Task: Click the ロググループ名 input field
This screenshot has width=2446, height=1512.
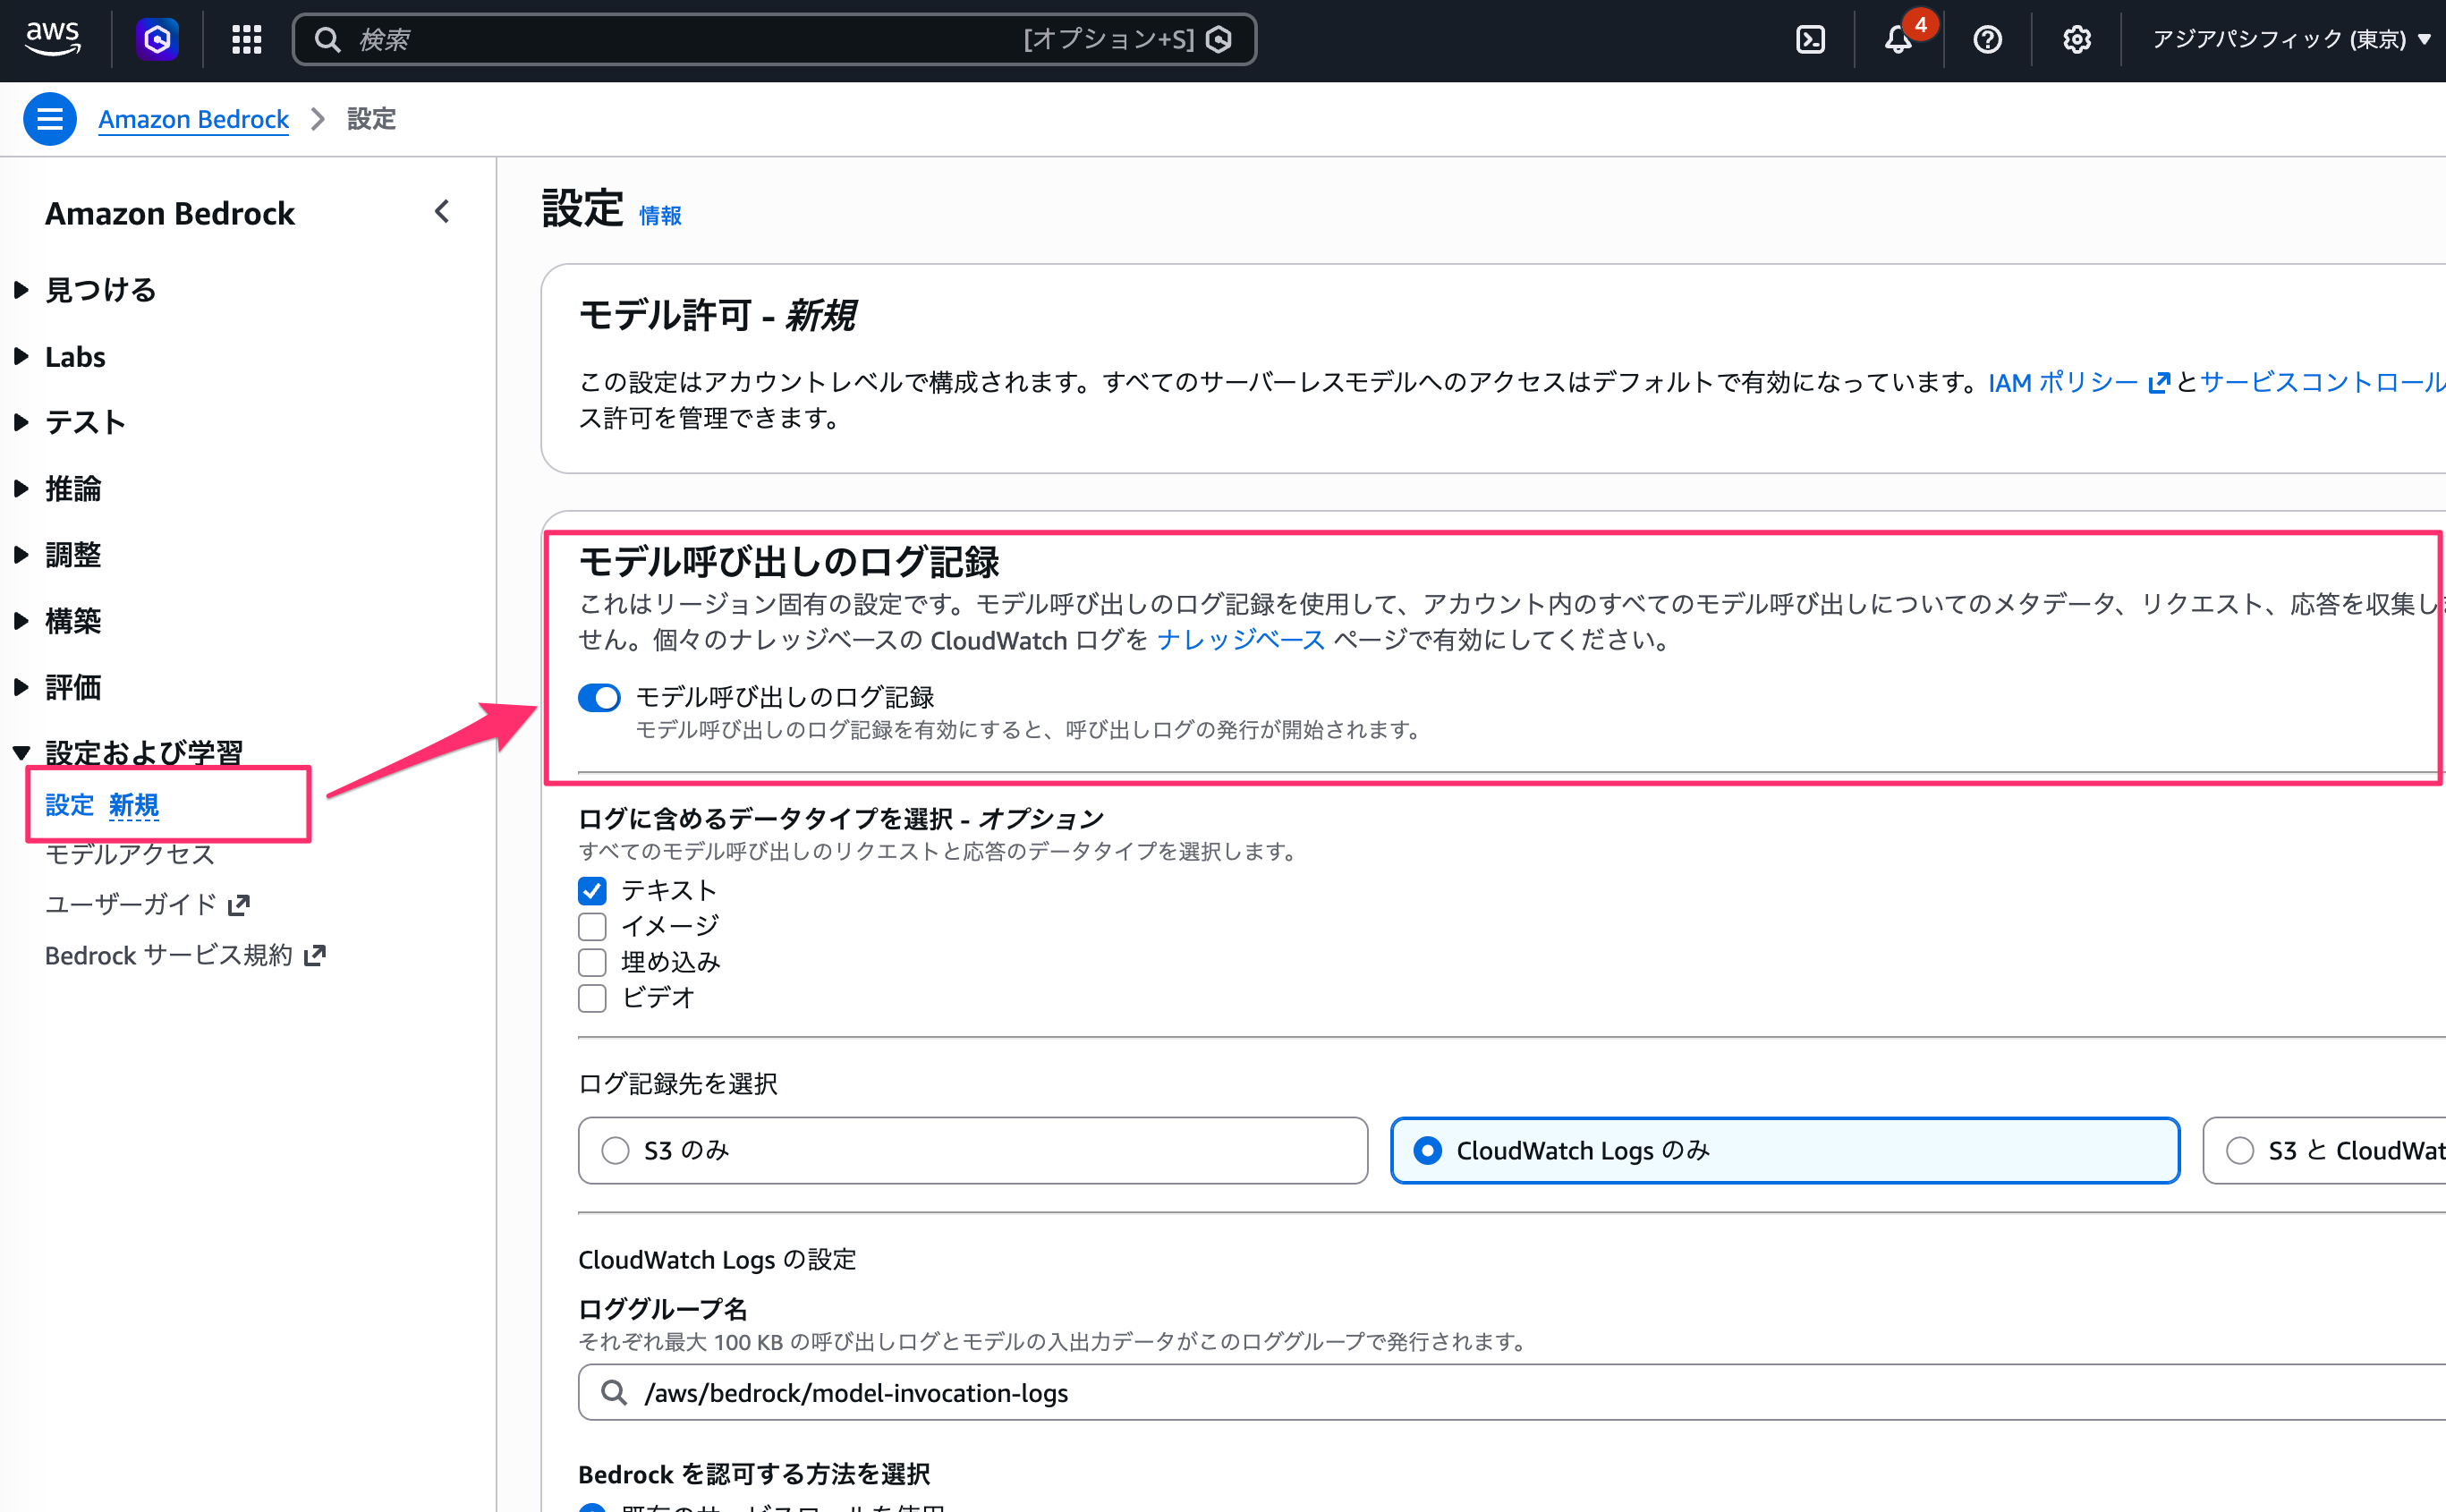Action: tap(1512, 1392)
